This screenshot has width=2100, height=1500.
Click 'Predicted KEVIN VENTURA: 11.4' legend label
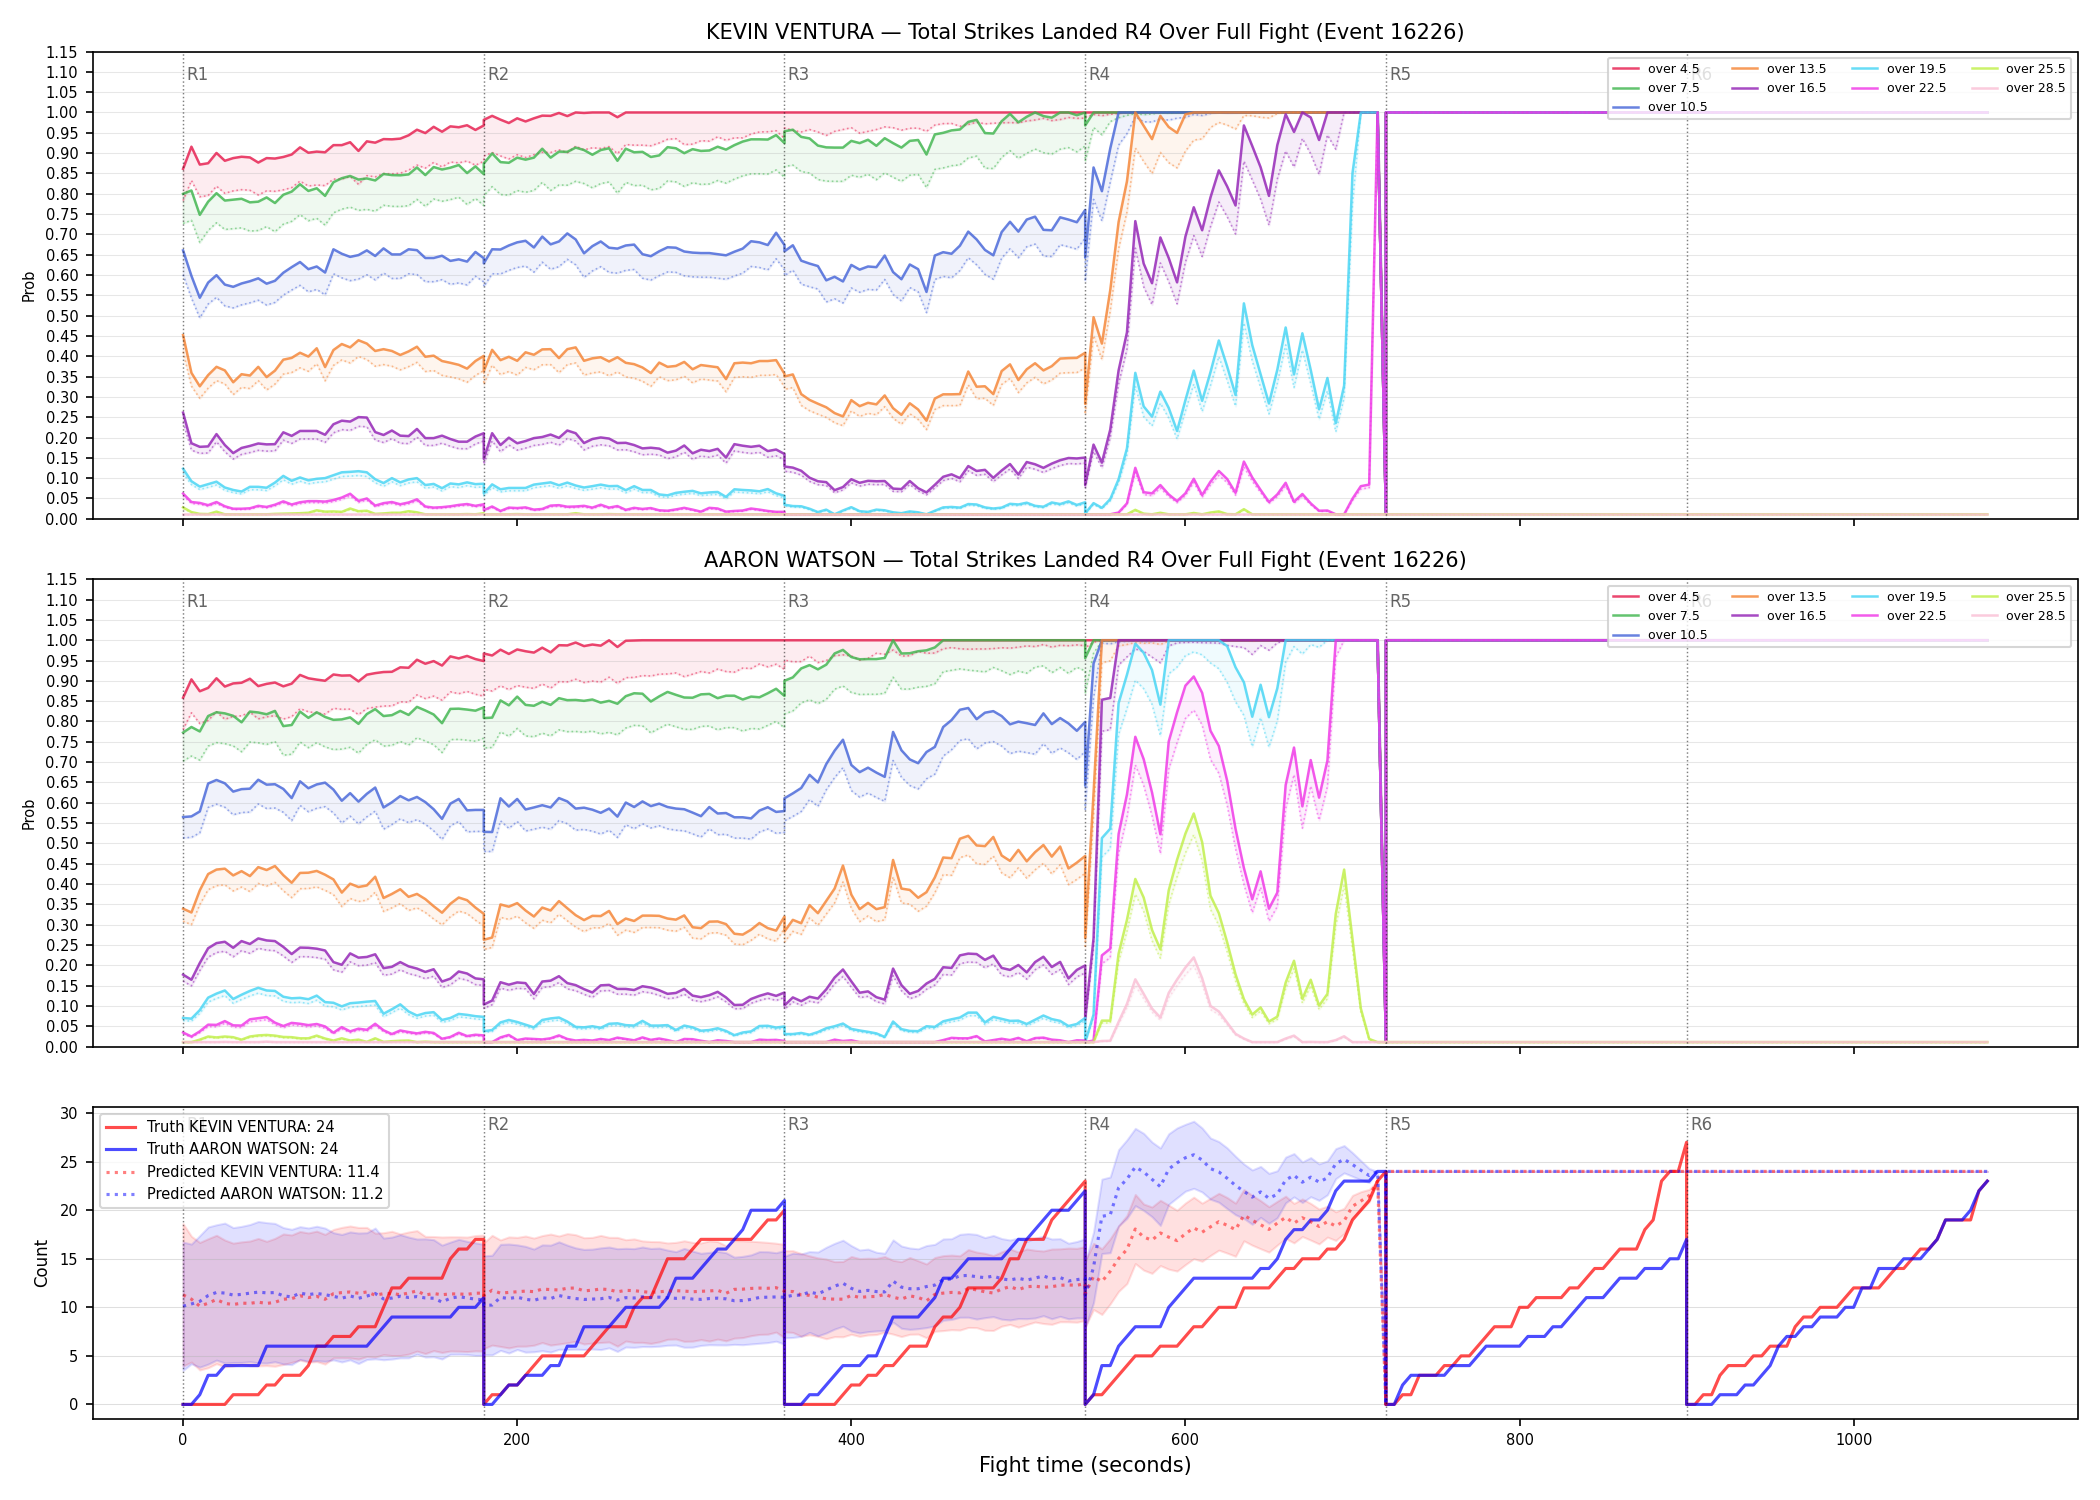point(263,1172)
